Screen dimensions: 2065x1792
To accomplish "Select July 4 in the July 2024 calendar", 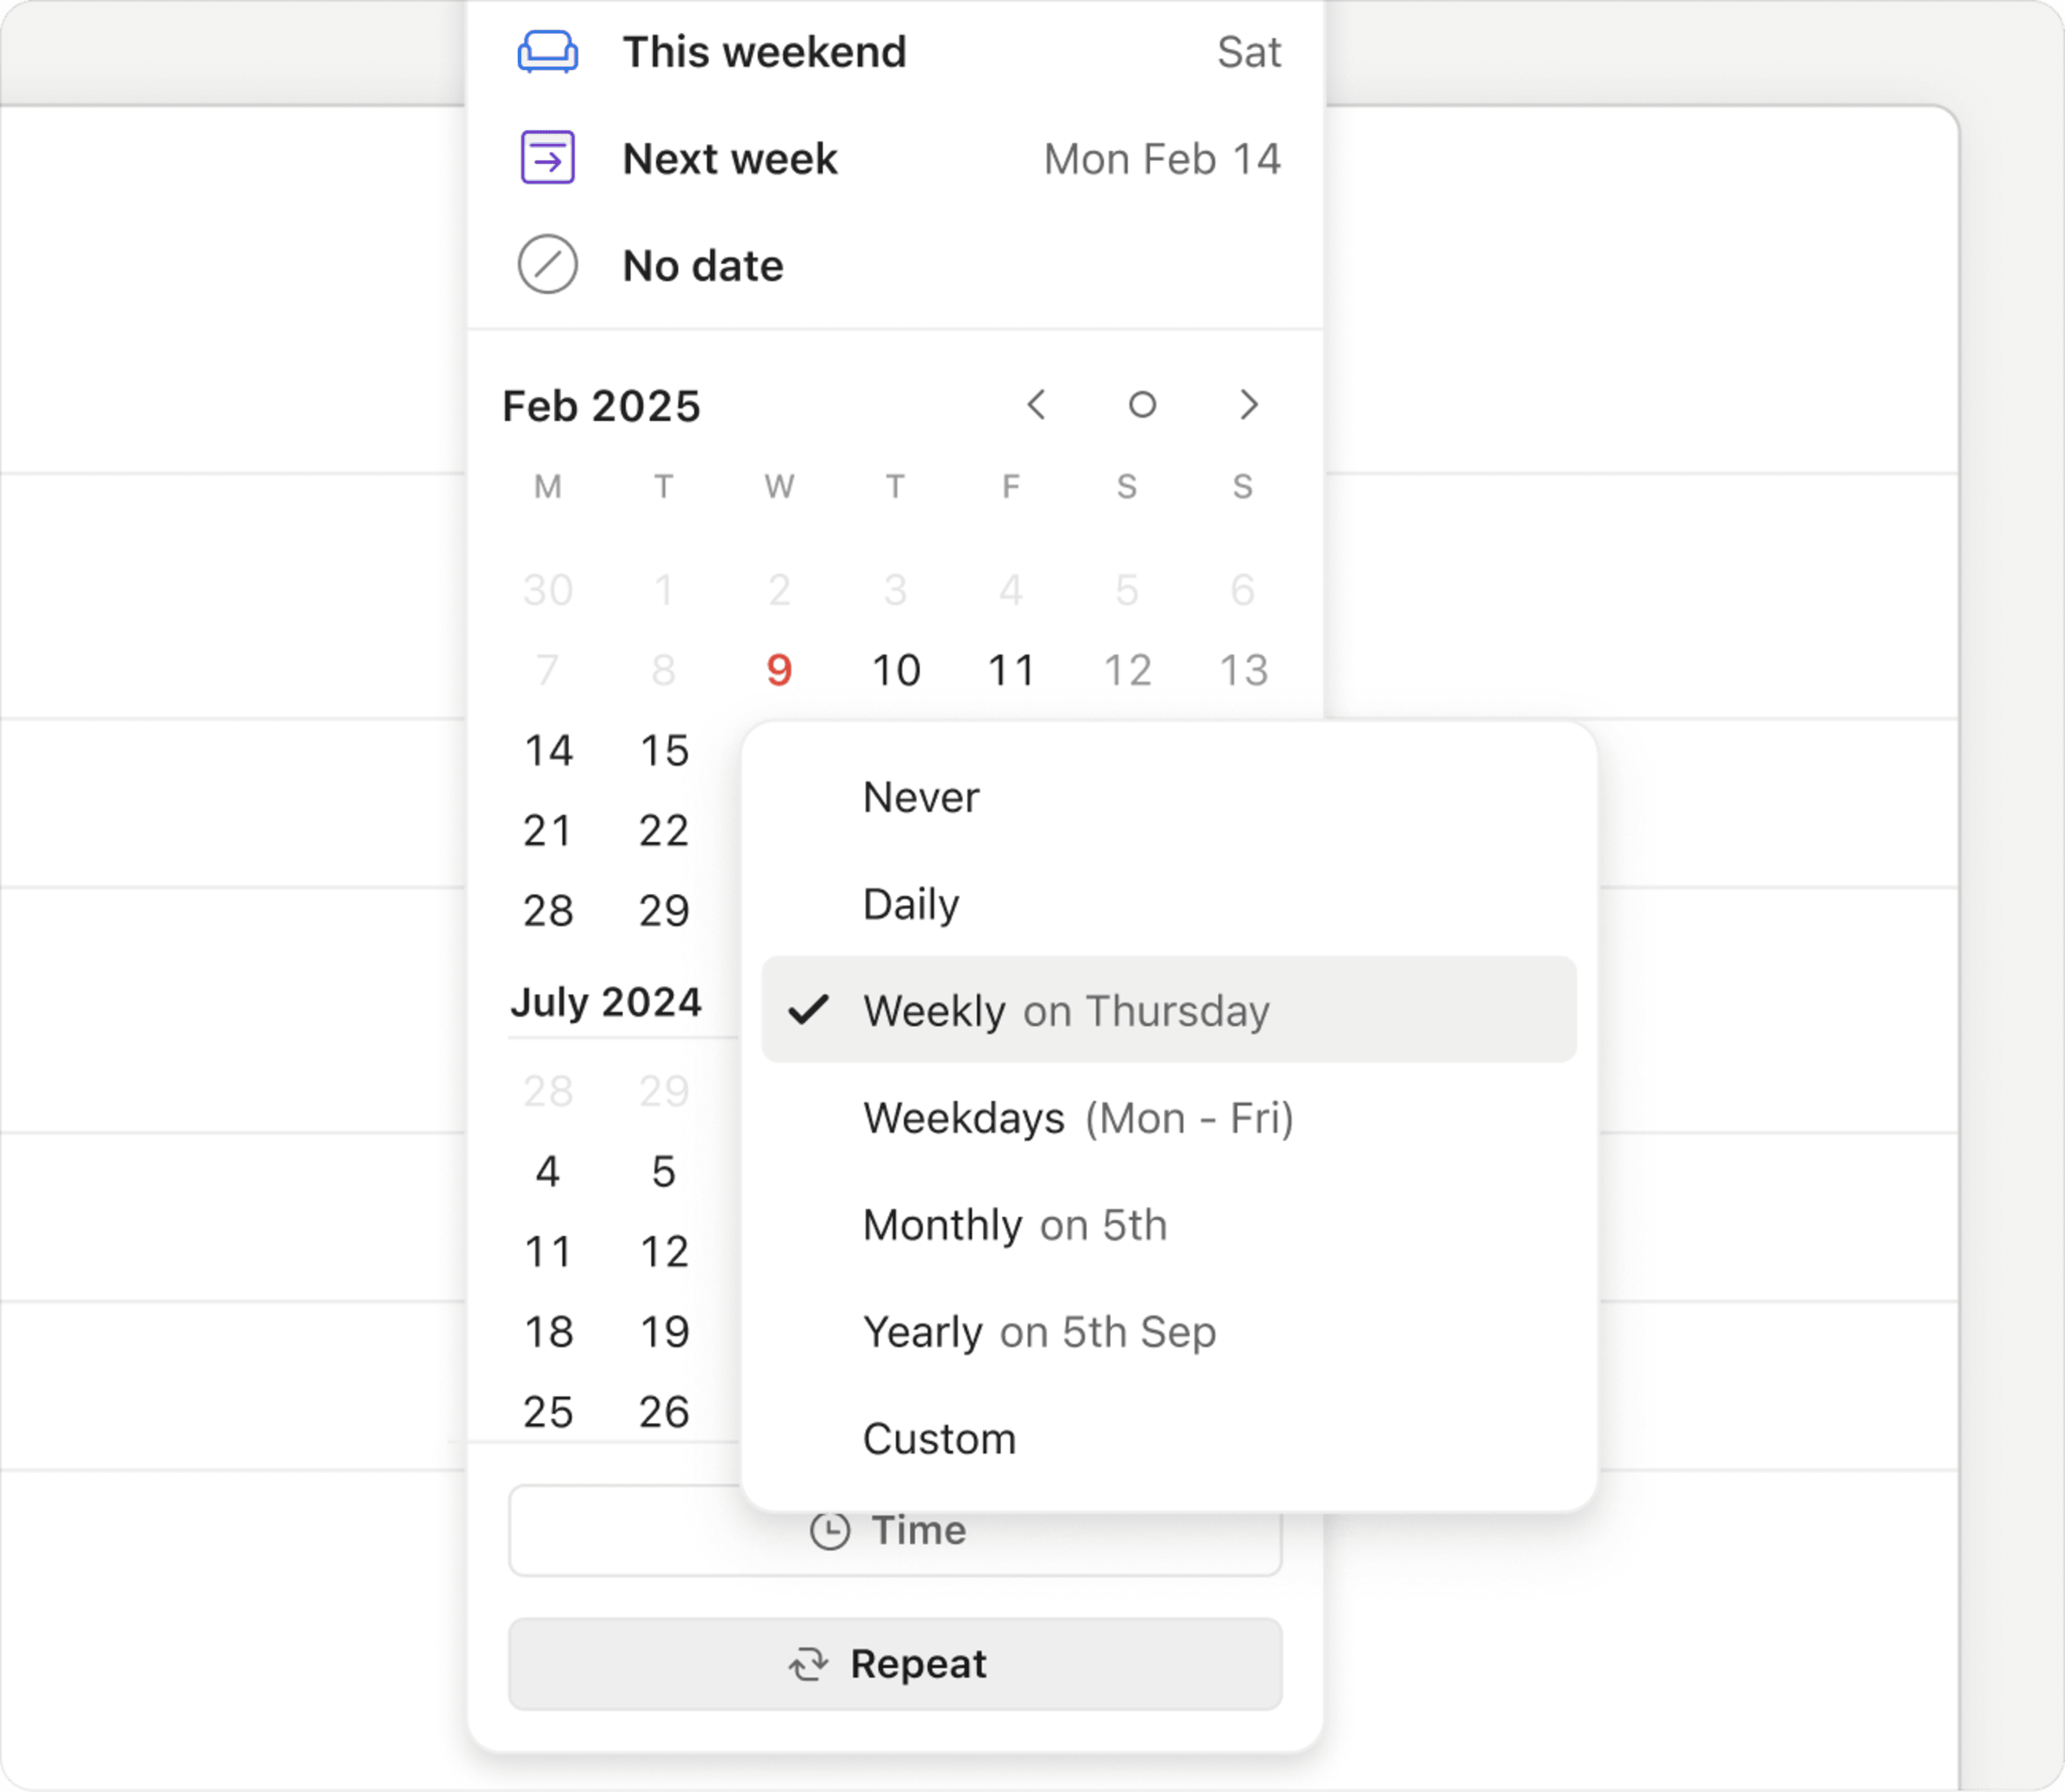I will [548, 1170].
